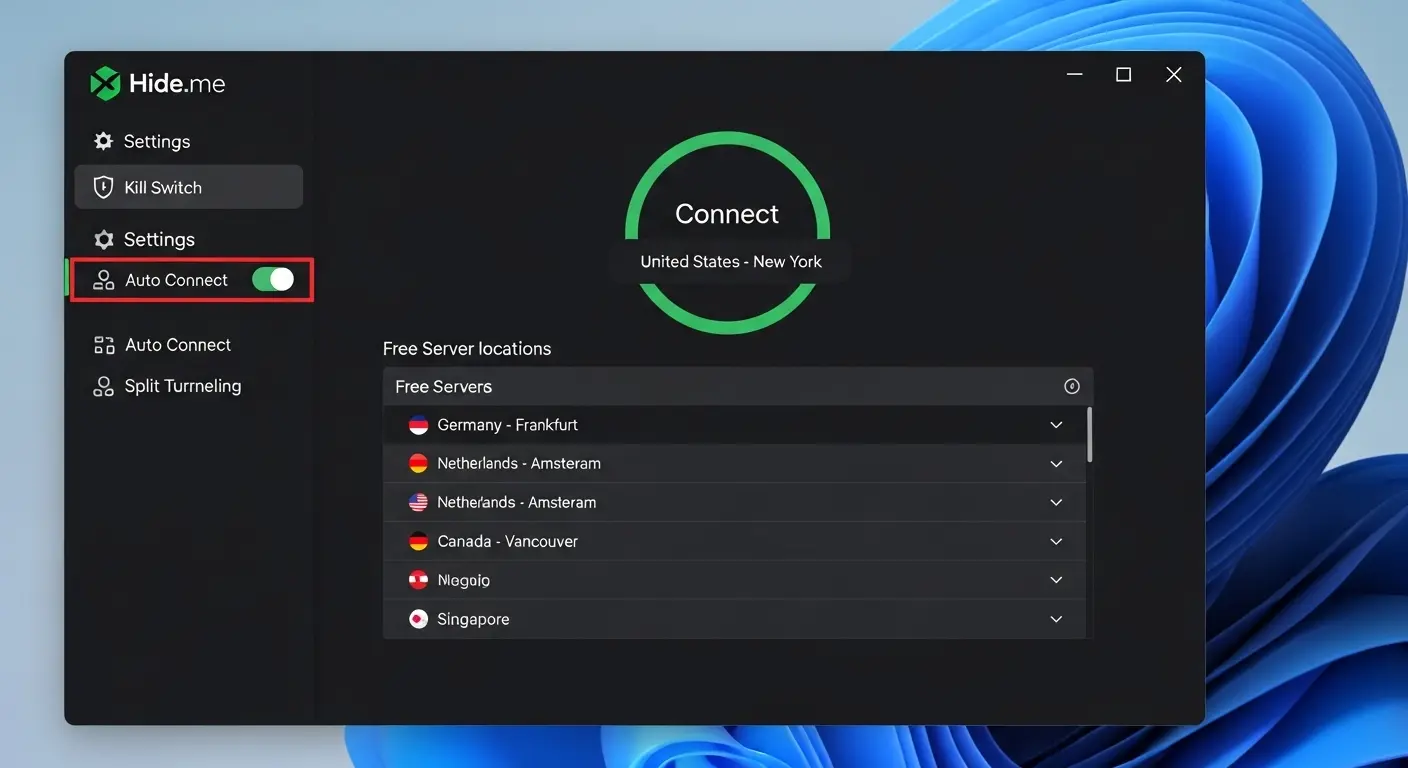Open the Kill Switch menu label

[x=163, y=187]
